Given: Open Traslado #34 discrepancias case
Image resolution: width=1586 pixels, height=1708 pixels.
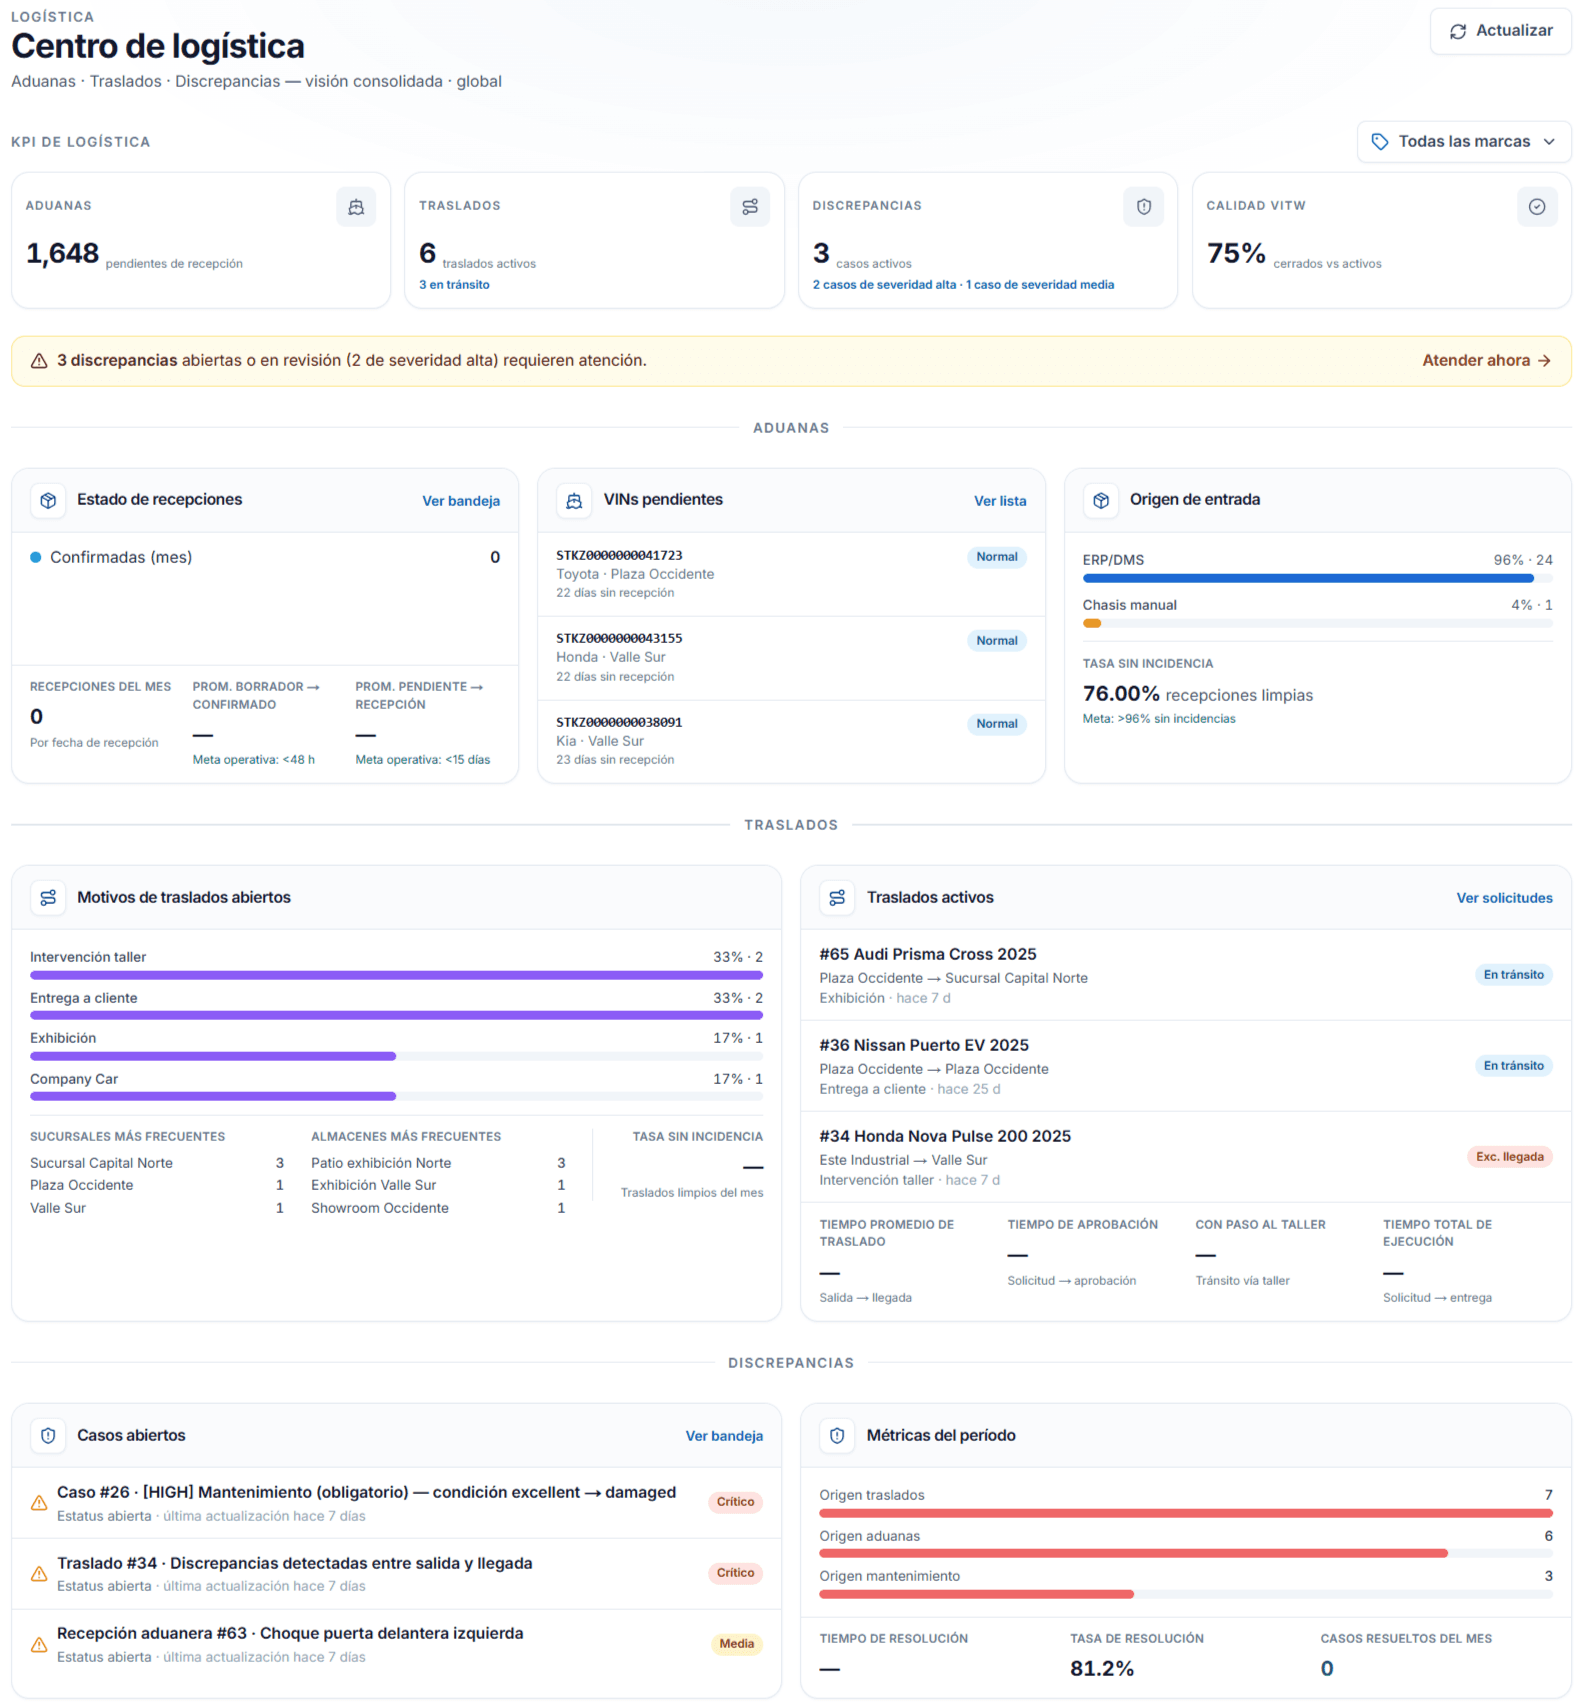Looking at the screenshot, I should [x=396, y=1574].
